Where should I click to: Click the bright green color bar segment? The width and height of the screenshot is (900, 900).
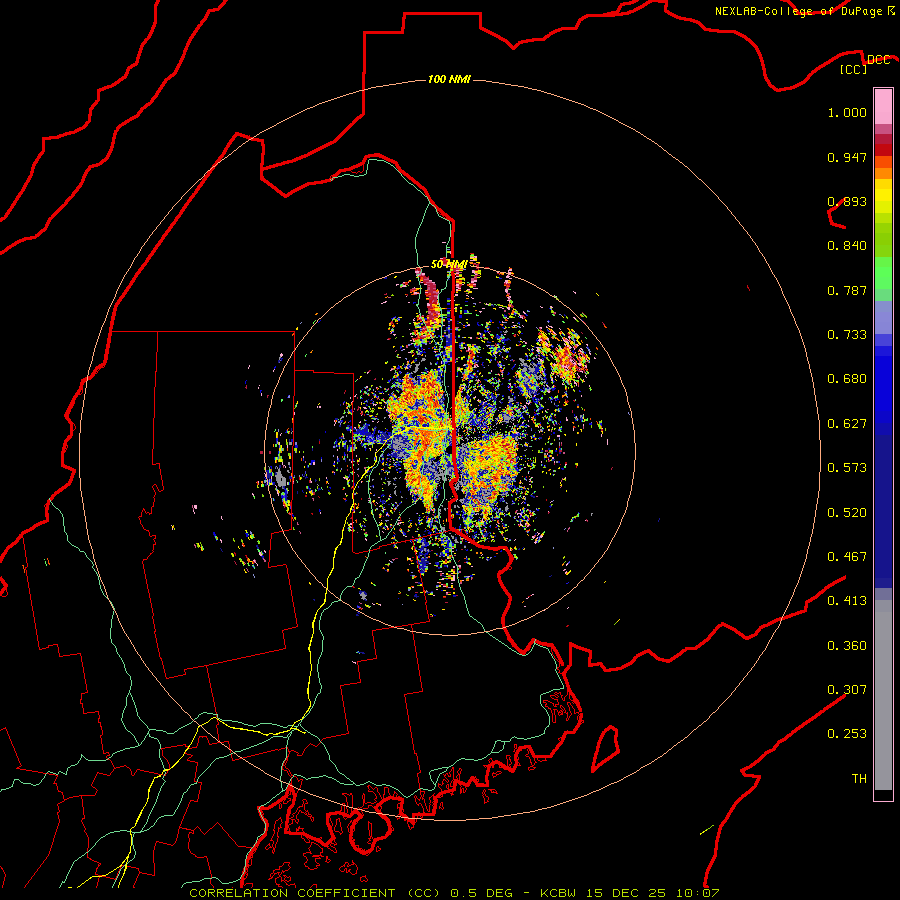pos(883,273)
